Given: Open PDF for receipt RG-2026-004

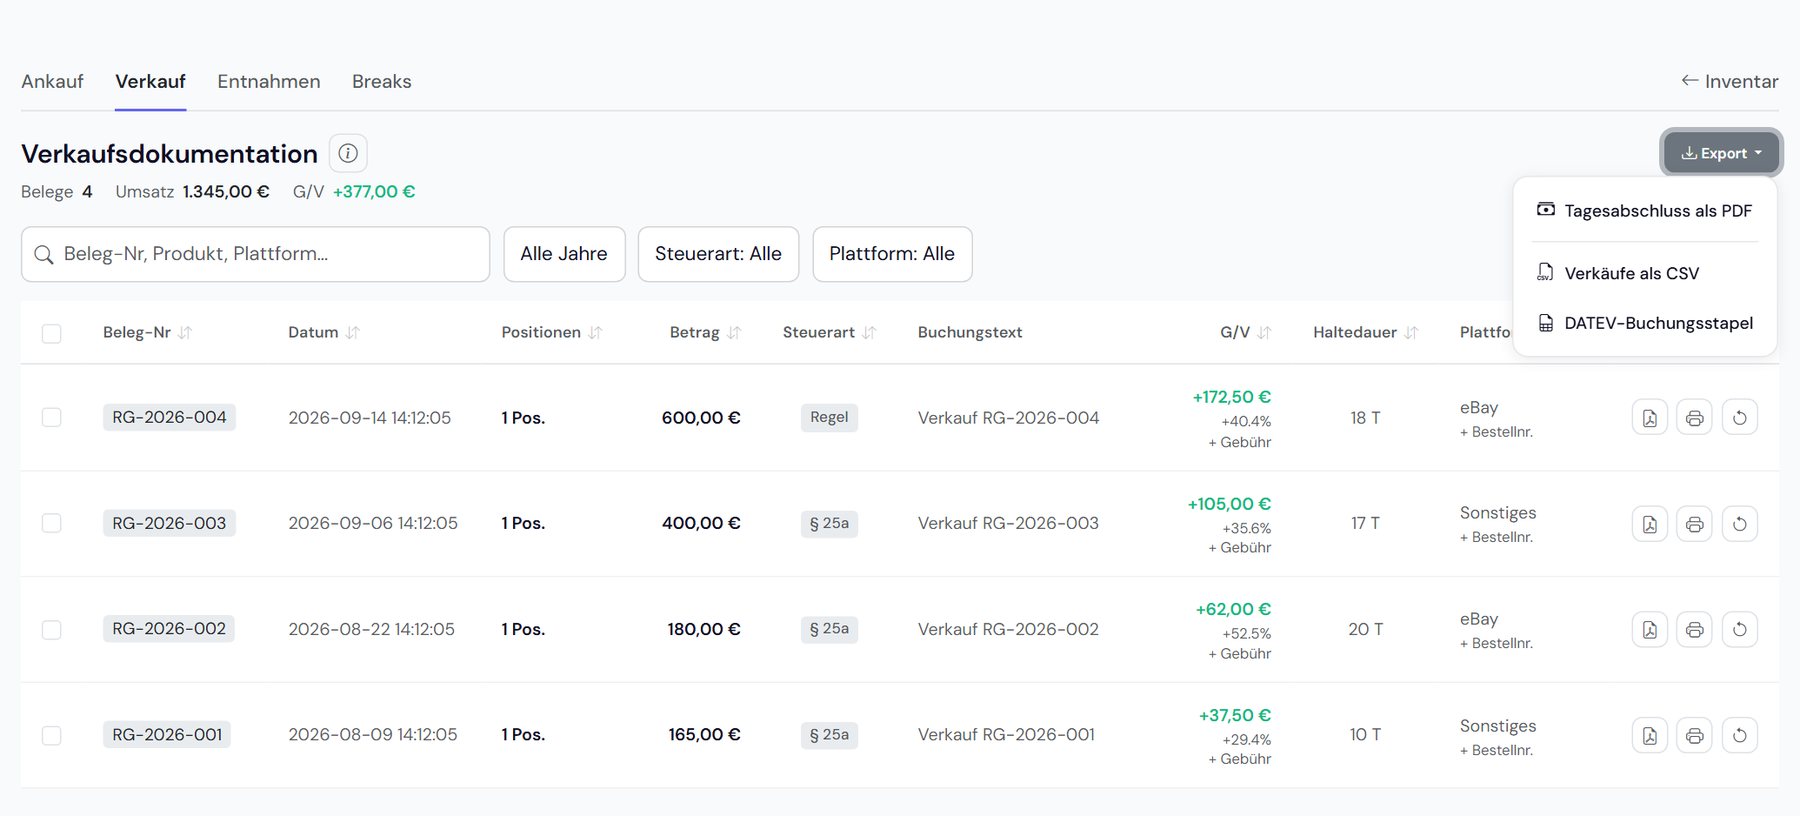Looking at the screenshot, I should tap(1649, 418).
